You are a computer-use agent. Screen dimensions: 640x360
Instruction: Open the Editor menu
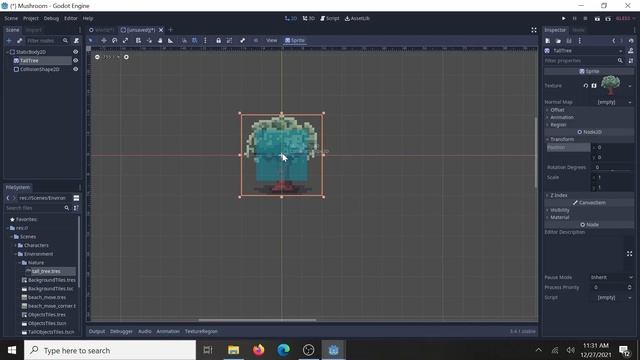71,18
